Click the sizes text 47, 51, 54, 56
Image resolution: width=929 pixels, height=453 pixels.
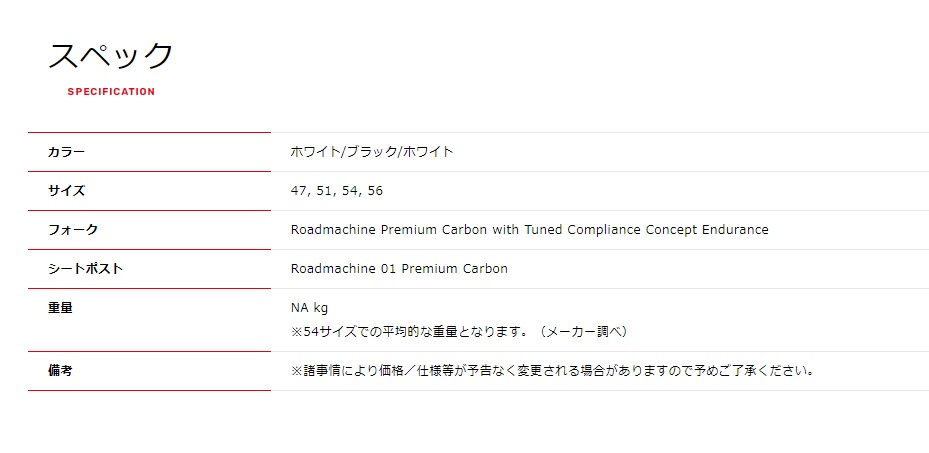[x=337, y=191]
